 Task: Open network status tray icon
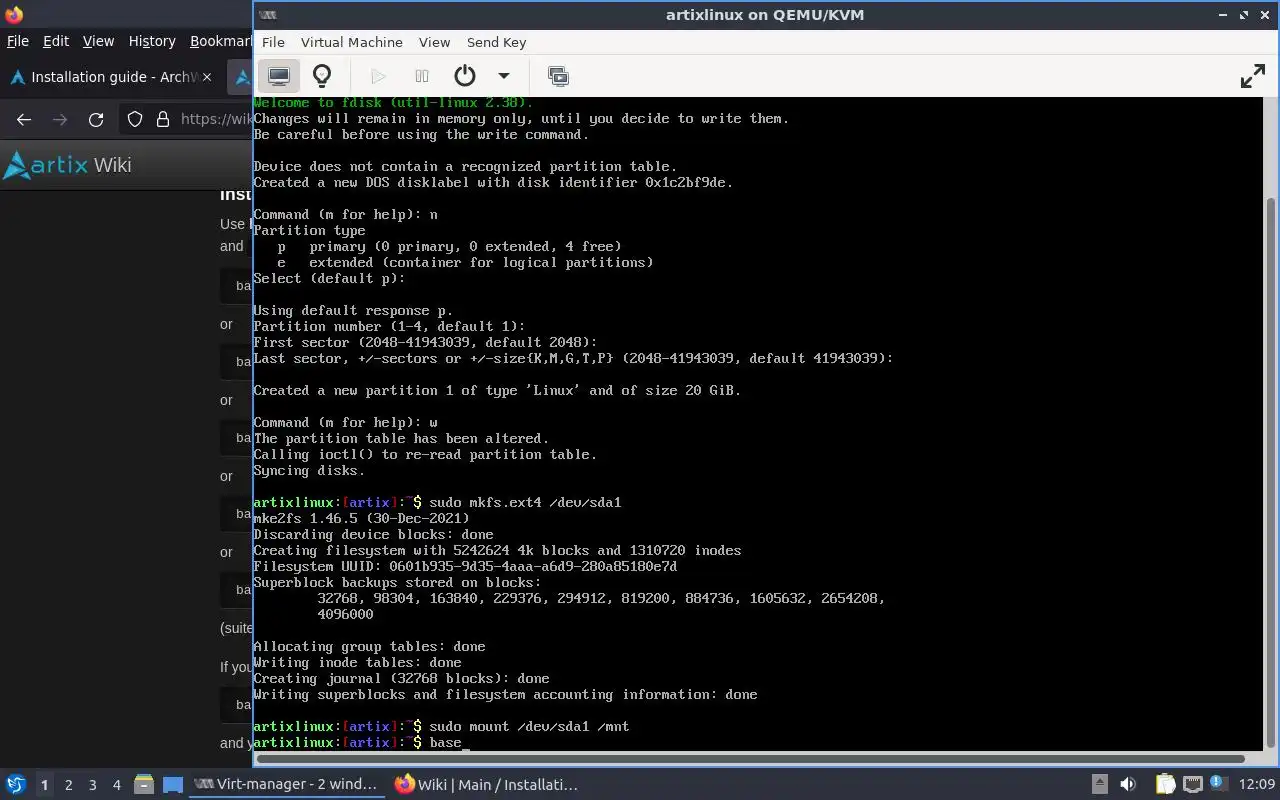pyautogui.click(x=1192, y=784)
